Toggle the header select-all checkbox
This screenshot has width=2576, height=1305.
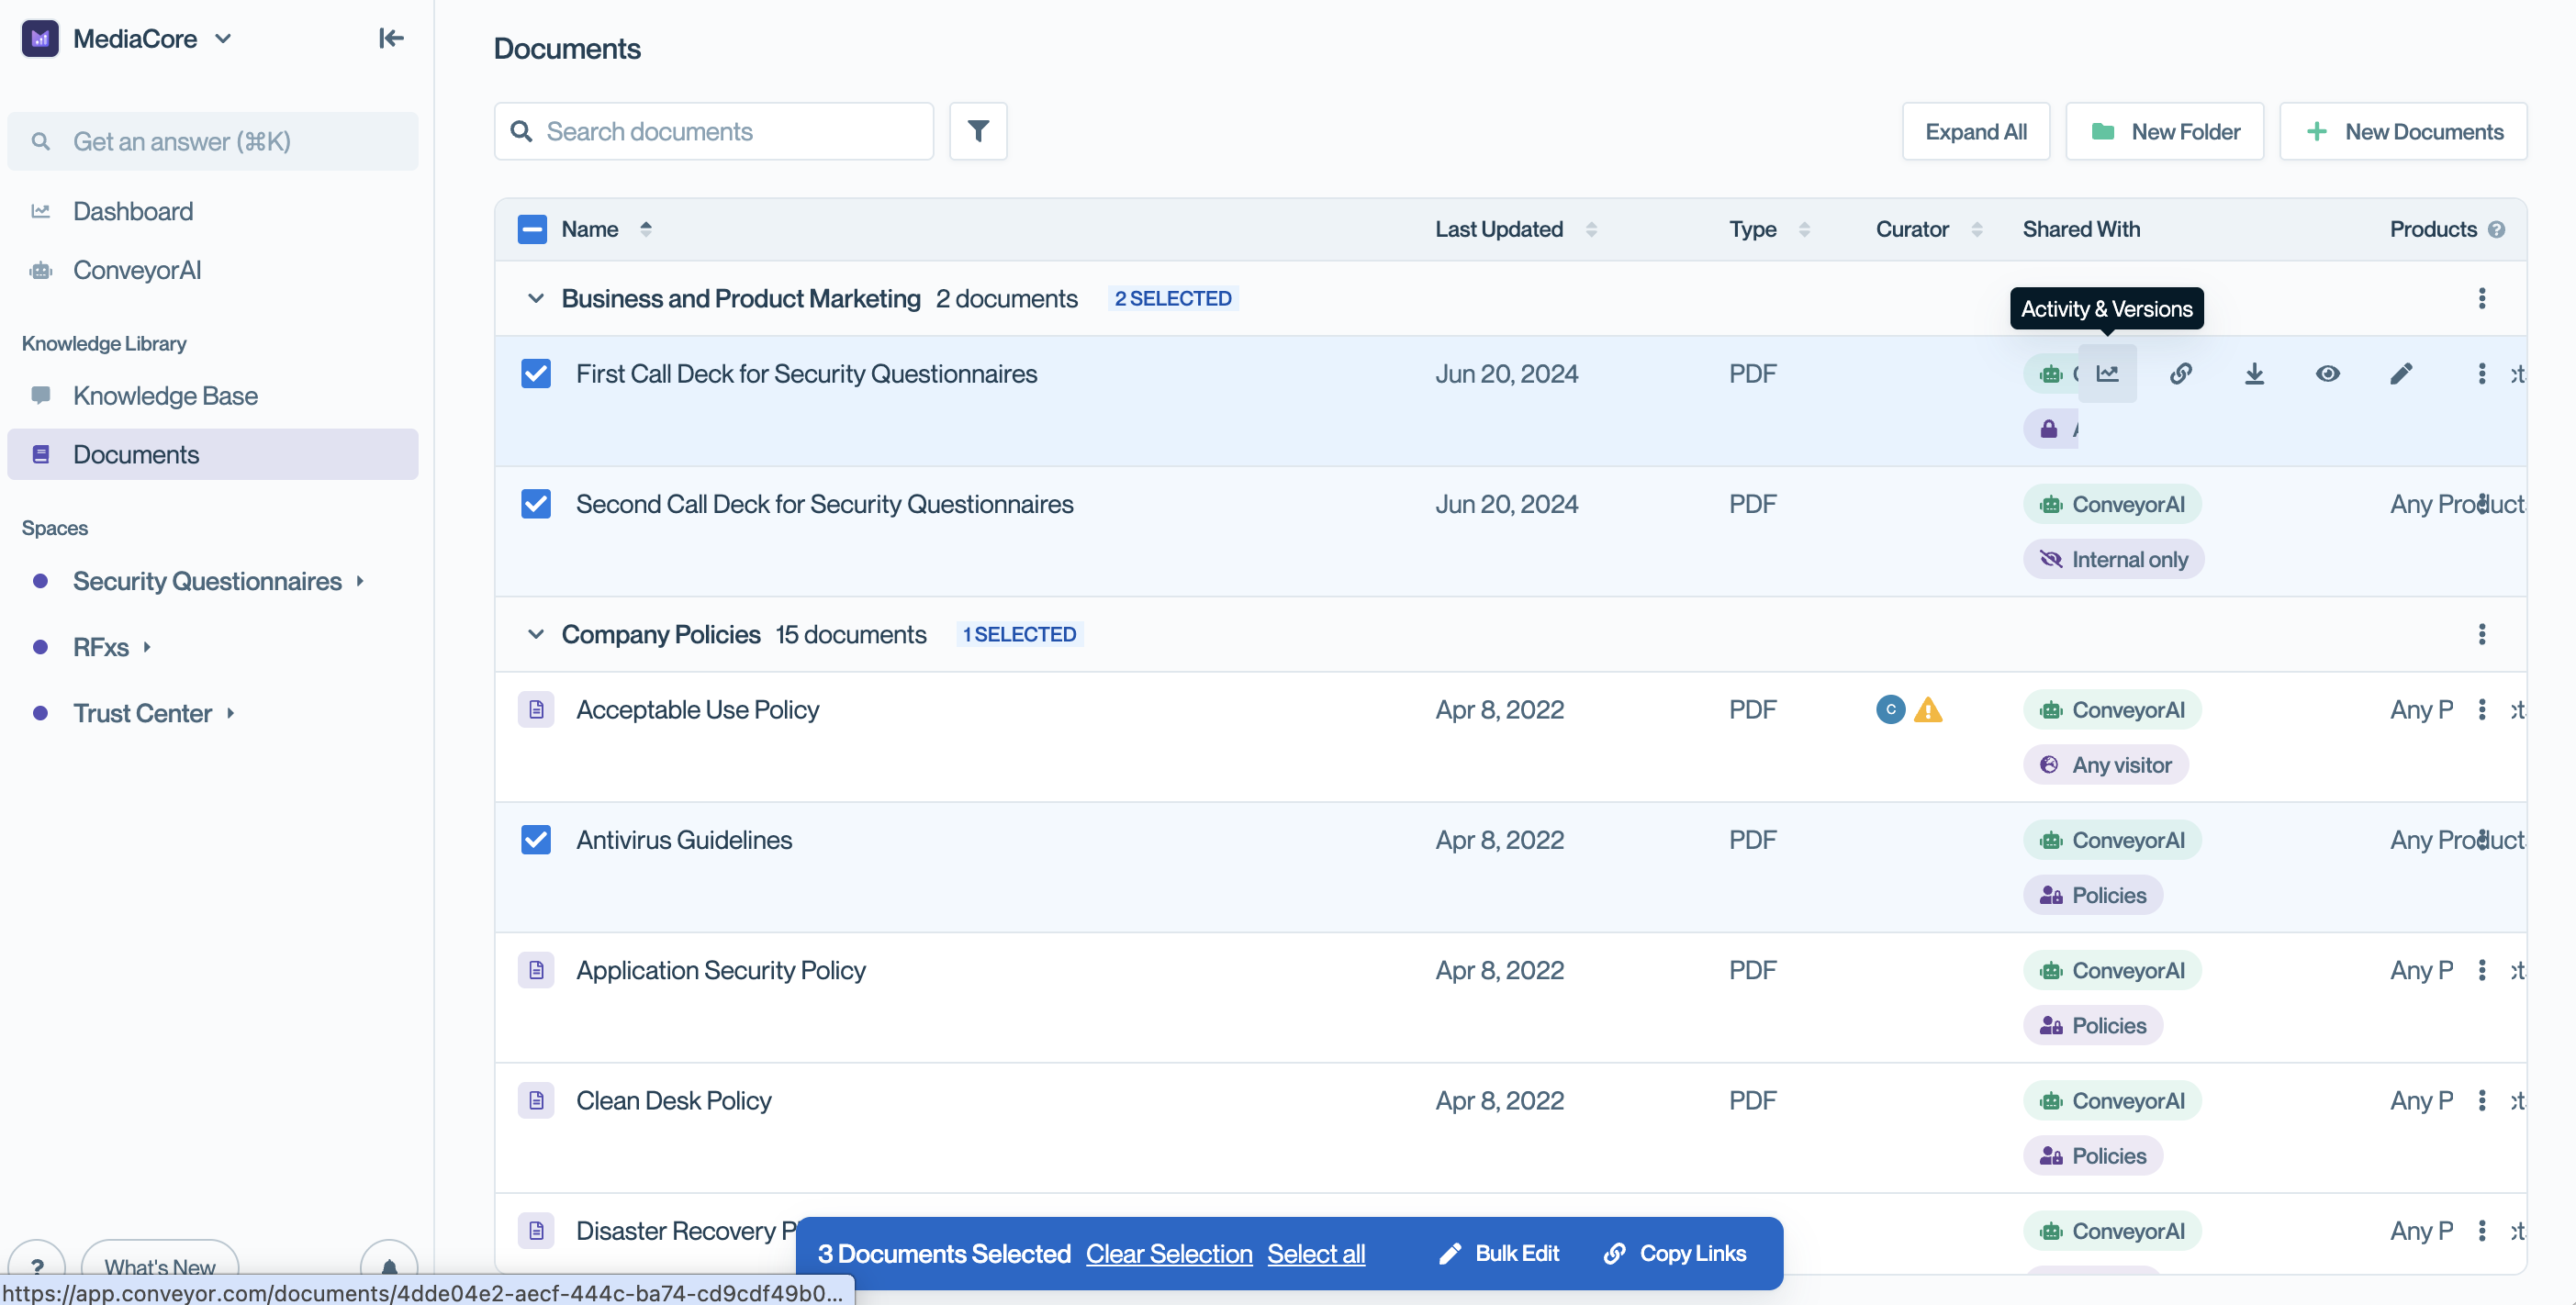(x=532, y=229)
